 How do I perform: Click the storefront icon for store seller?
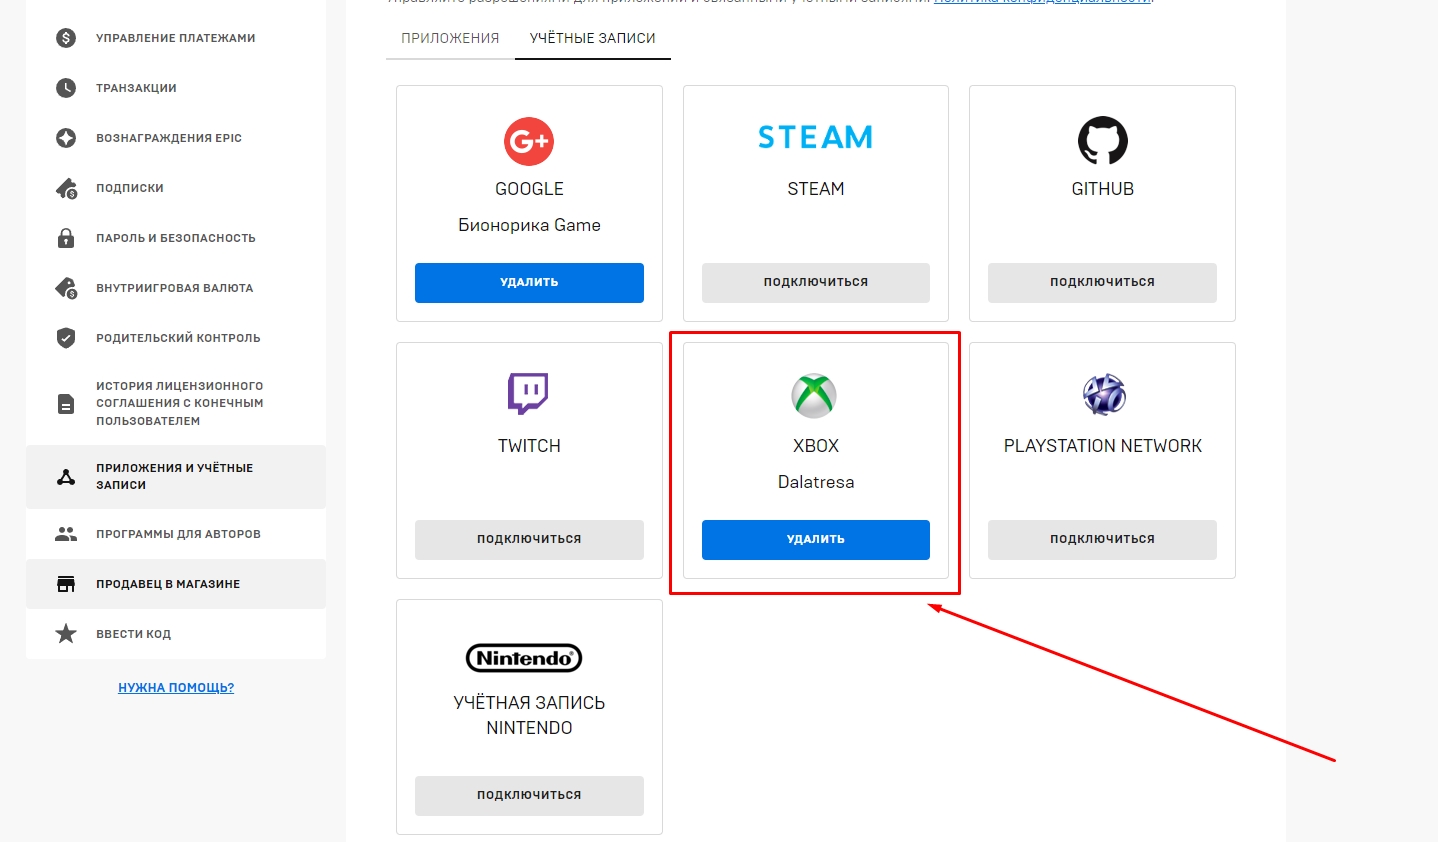click(66, 584)
